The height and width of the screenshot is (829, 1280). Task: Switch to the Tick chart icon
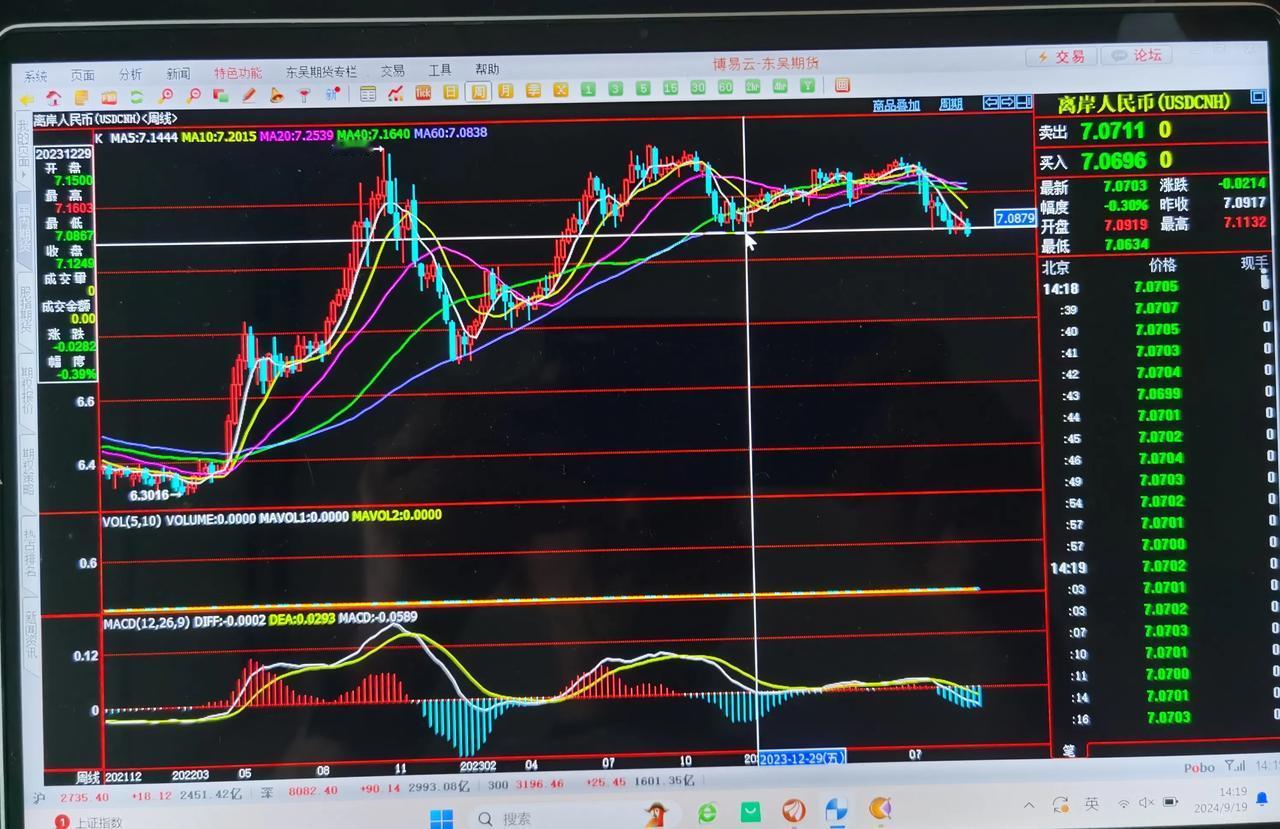pos(423,93)
